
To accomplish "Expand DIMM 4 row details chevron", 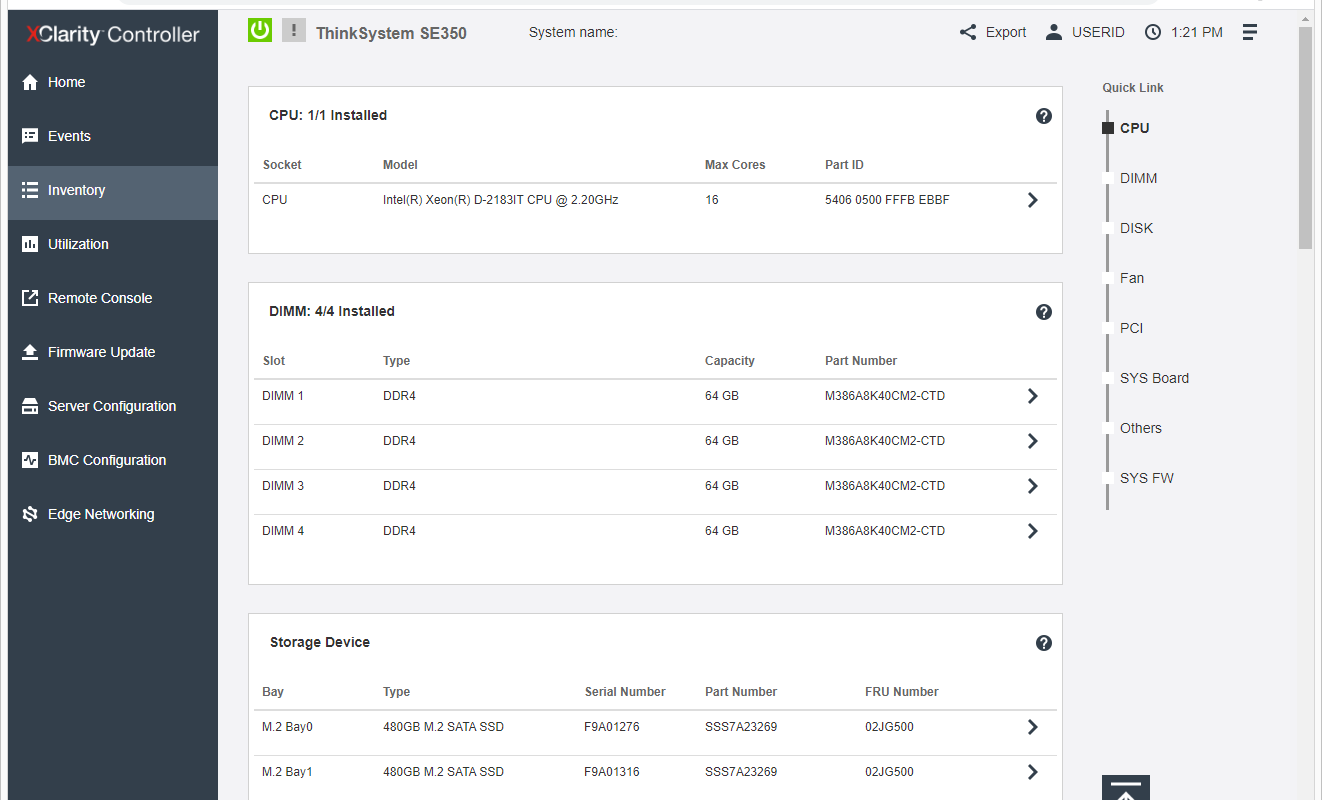I will pyautogui.click(x=1033, y=531).
